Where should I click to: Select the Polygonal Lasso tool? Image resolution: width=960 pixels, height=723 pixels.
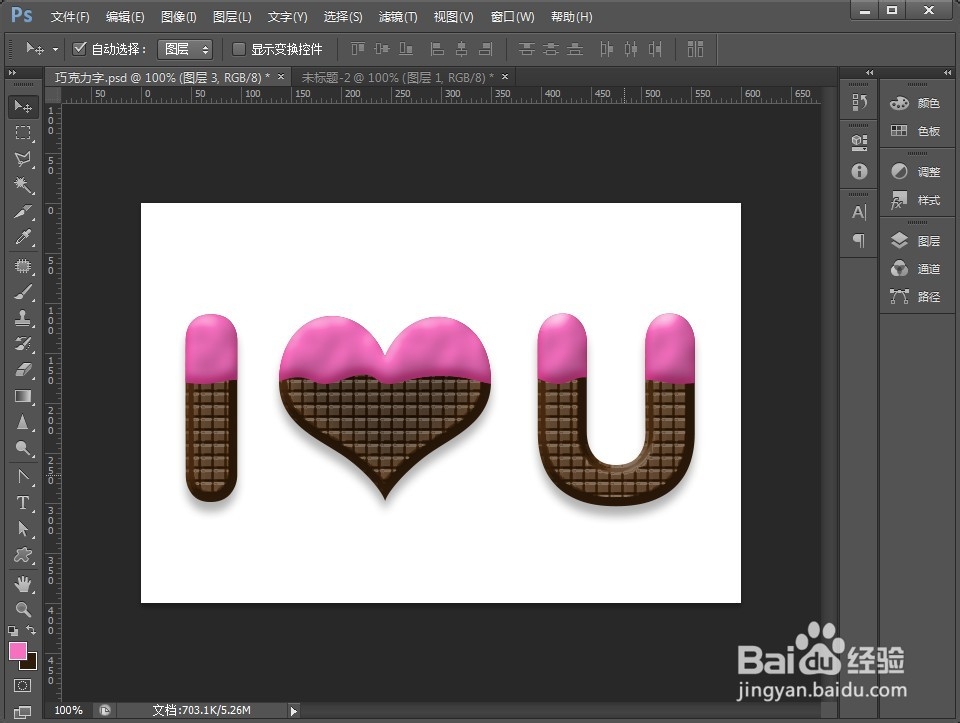tap(23, 159)
